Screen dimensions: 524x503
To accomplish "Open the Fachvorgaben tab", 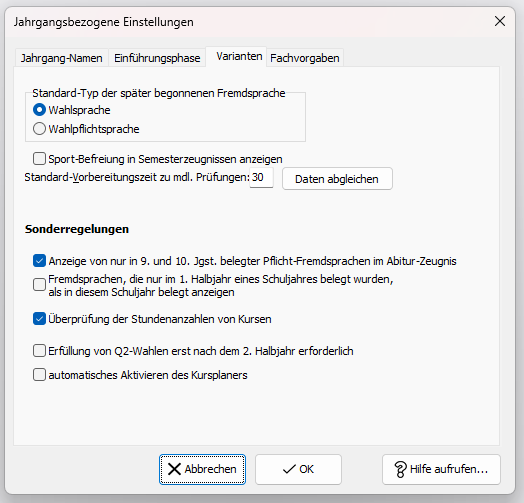I will 305,58.
